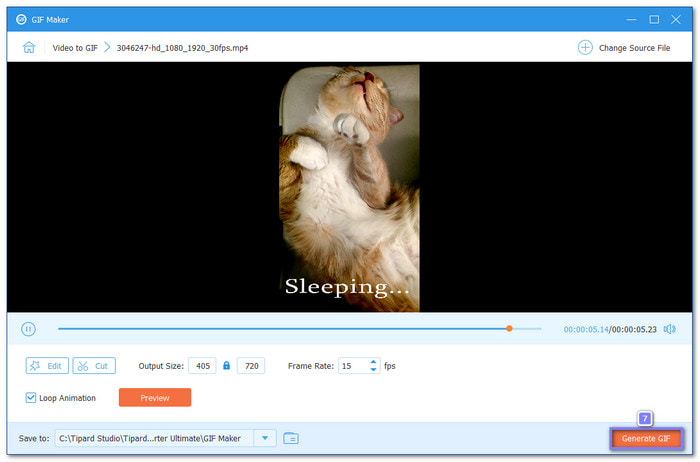
Task: Click the orange Preview button
Action: point(155,398)
